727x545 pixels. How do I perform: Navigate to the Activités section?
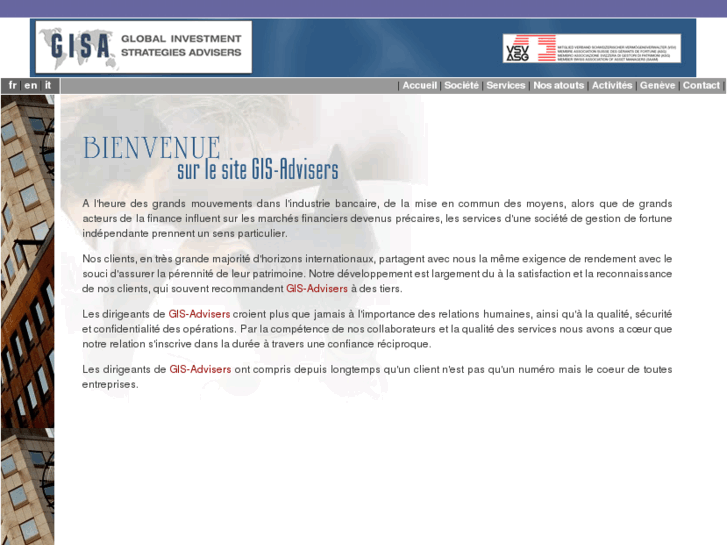coord(612,85)
